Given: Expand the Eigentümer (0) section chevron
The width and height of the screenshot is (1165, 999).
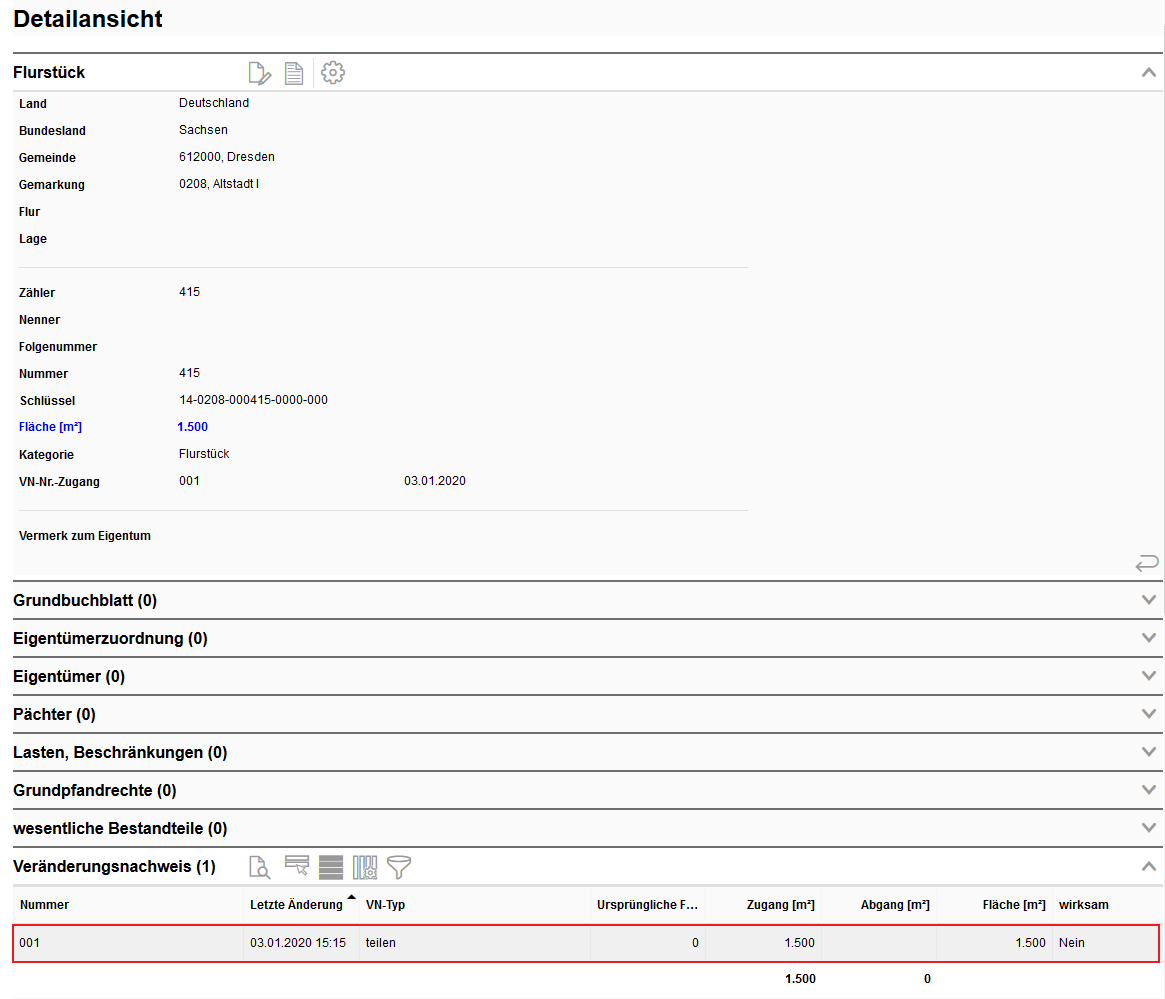Looking at the screenshot, I should tap(1149, 676).
